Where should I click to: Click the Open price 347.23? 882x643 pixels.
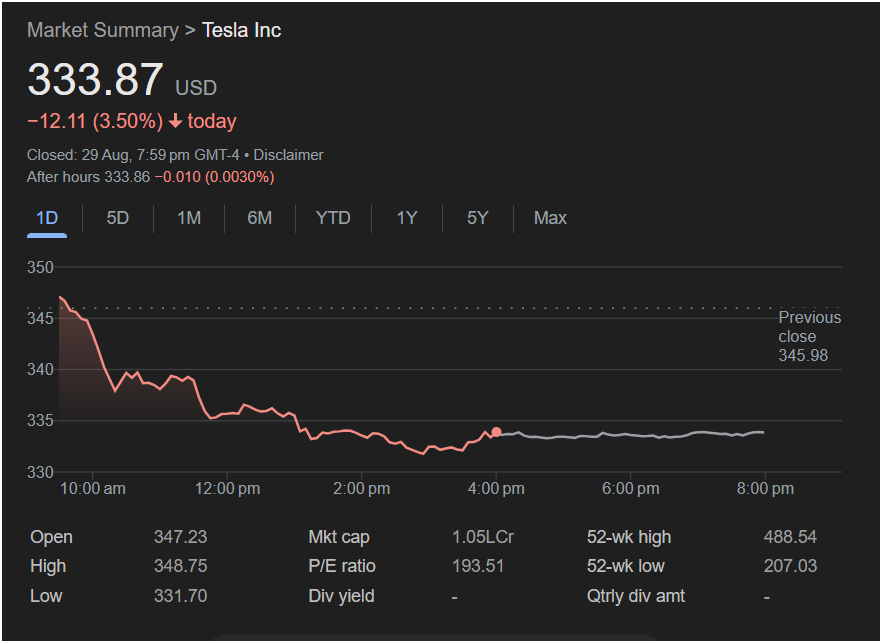tap(180, 537)
